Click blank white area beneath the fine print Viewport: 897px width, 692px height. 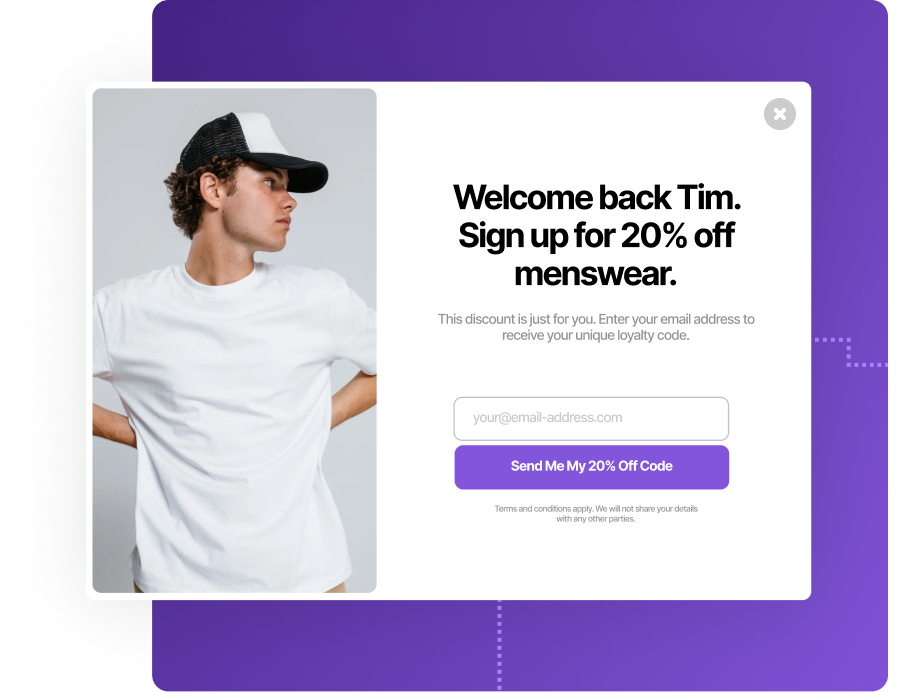[x=595, y=560]
